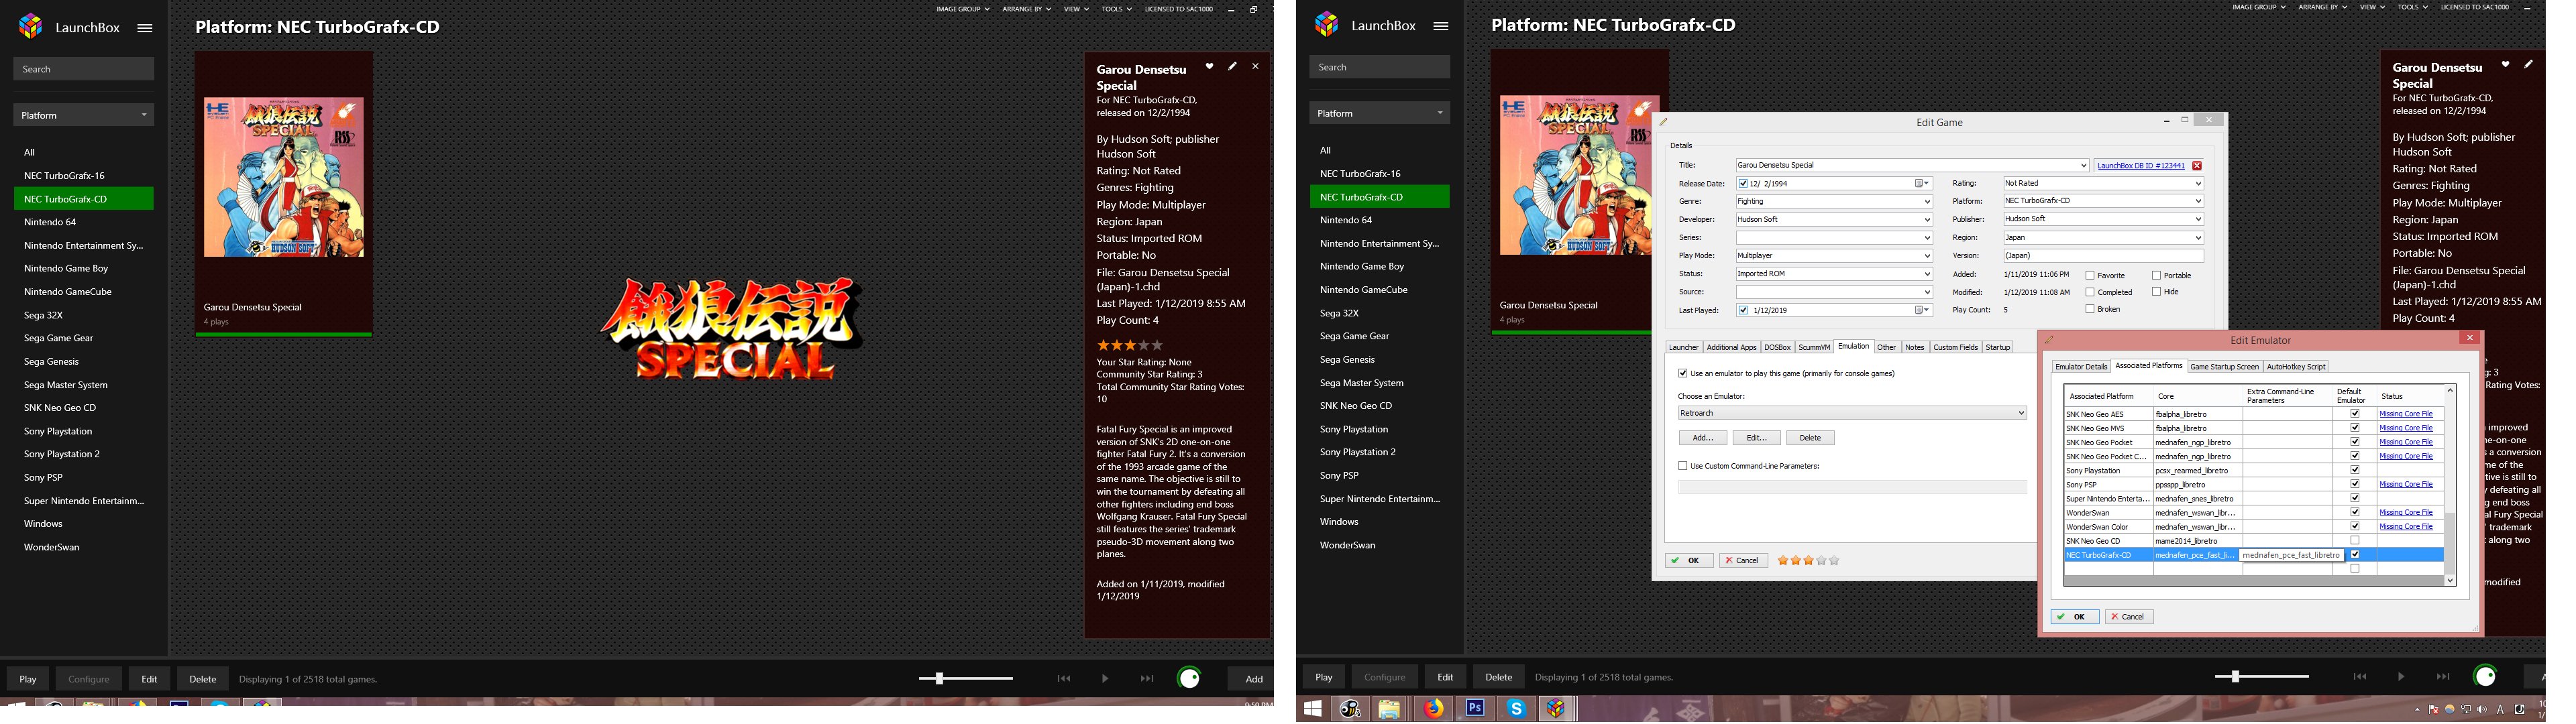This screenshot has width=2576, height=724.
Task: Open the Custom Fields tab
Action: pos(1955,348)
